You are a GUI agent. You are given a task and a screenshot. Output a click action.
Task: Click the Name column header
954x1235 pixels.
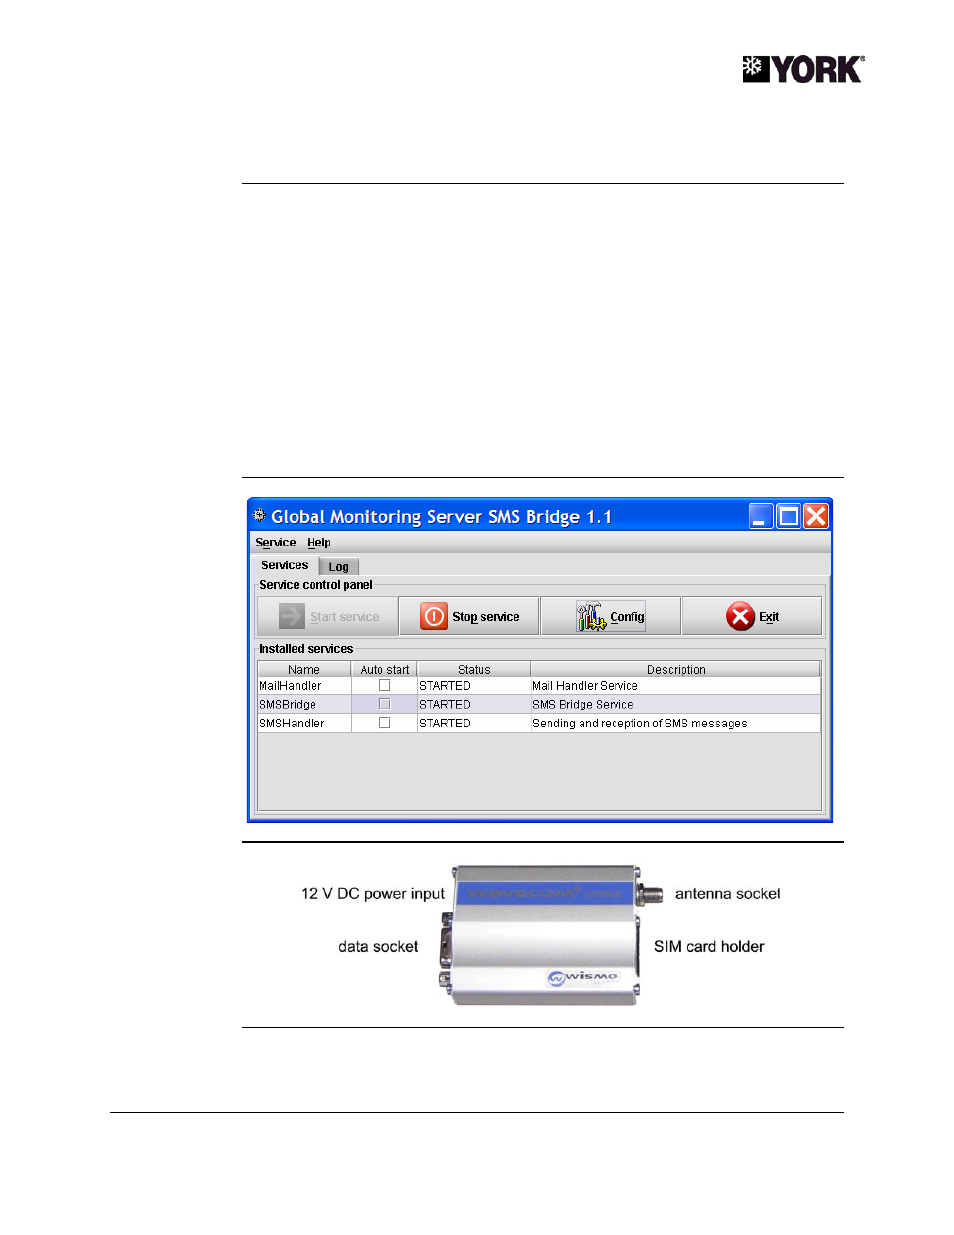[304, 670]
